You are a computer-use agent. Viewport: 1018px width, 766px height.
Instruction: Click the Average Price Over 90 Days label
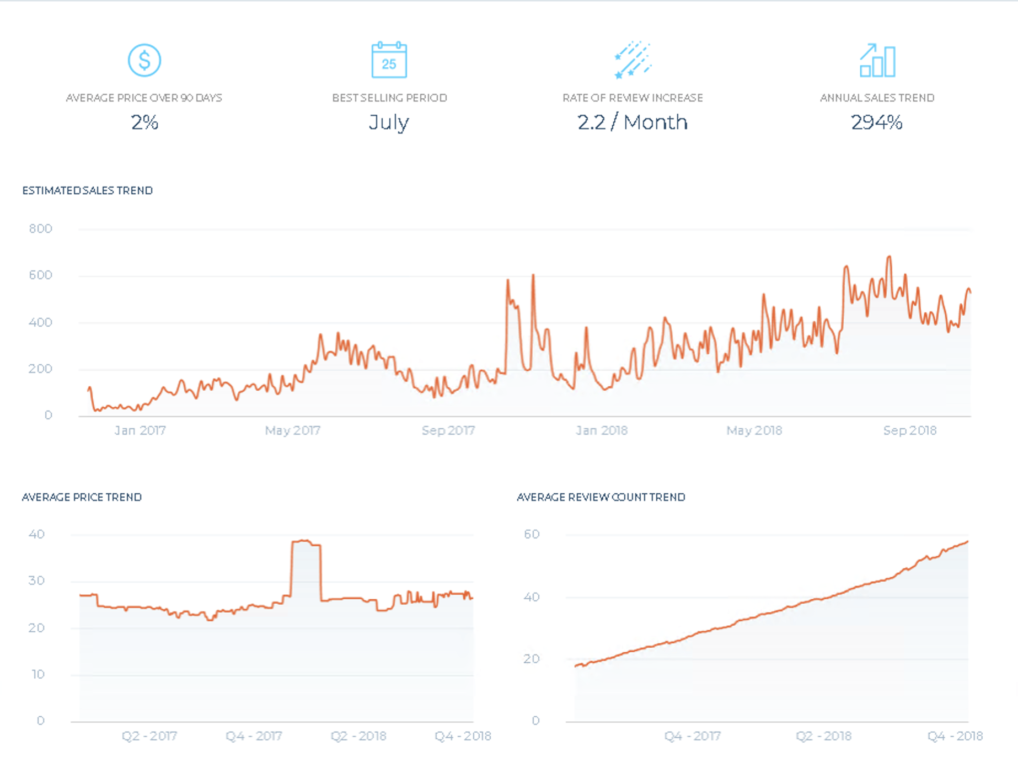(144, 98)
